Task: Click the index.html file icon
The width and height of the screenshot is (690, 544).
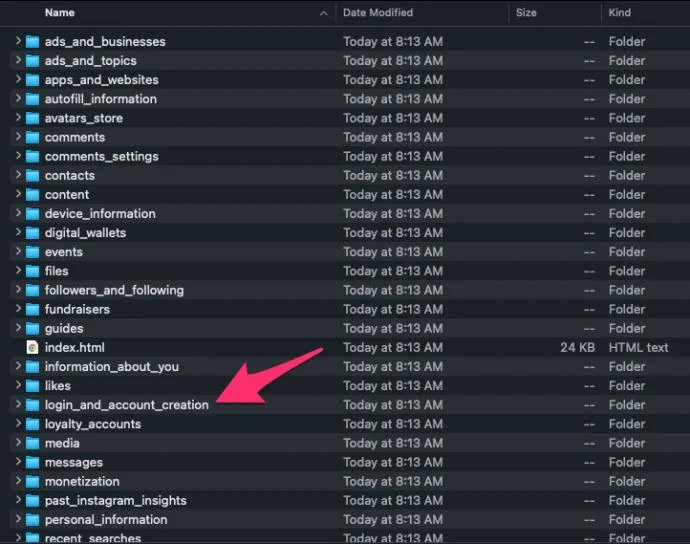Action: coord(32,348)
